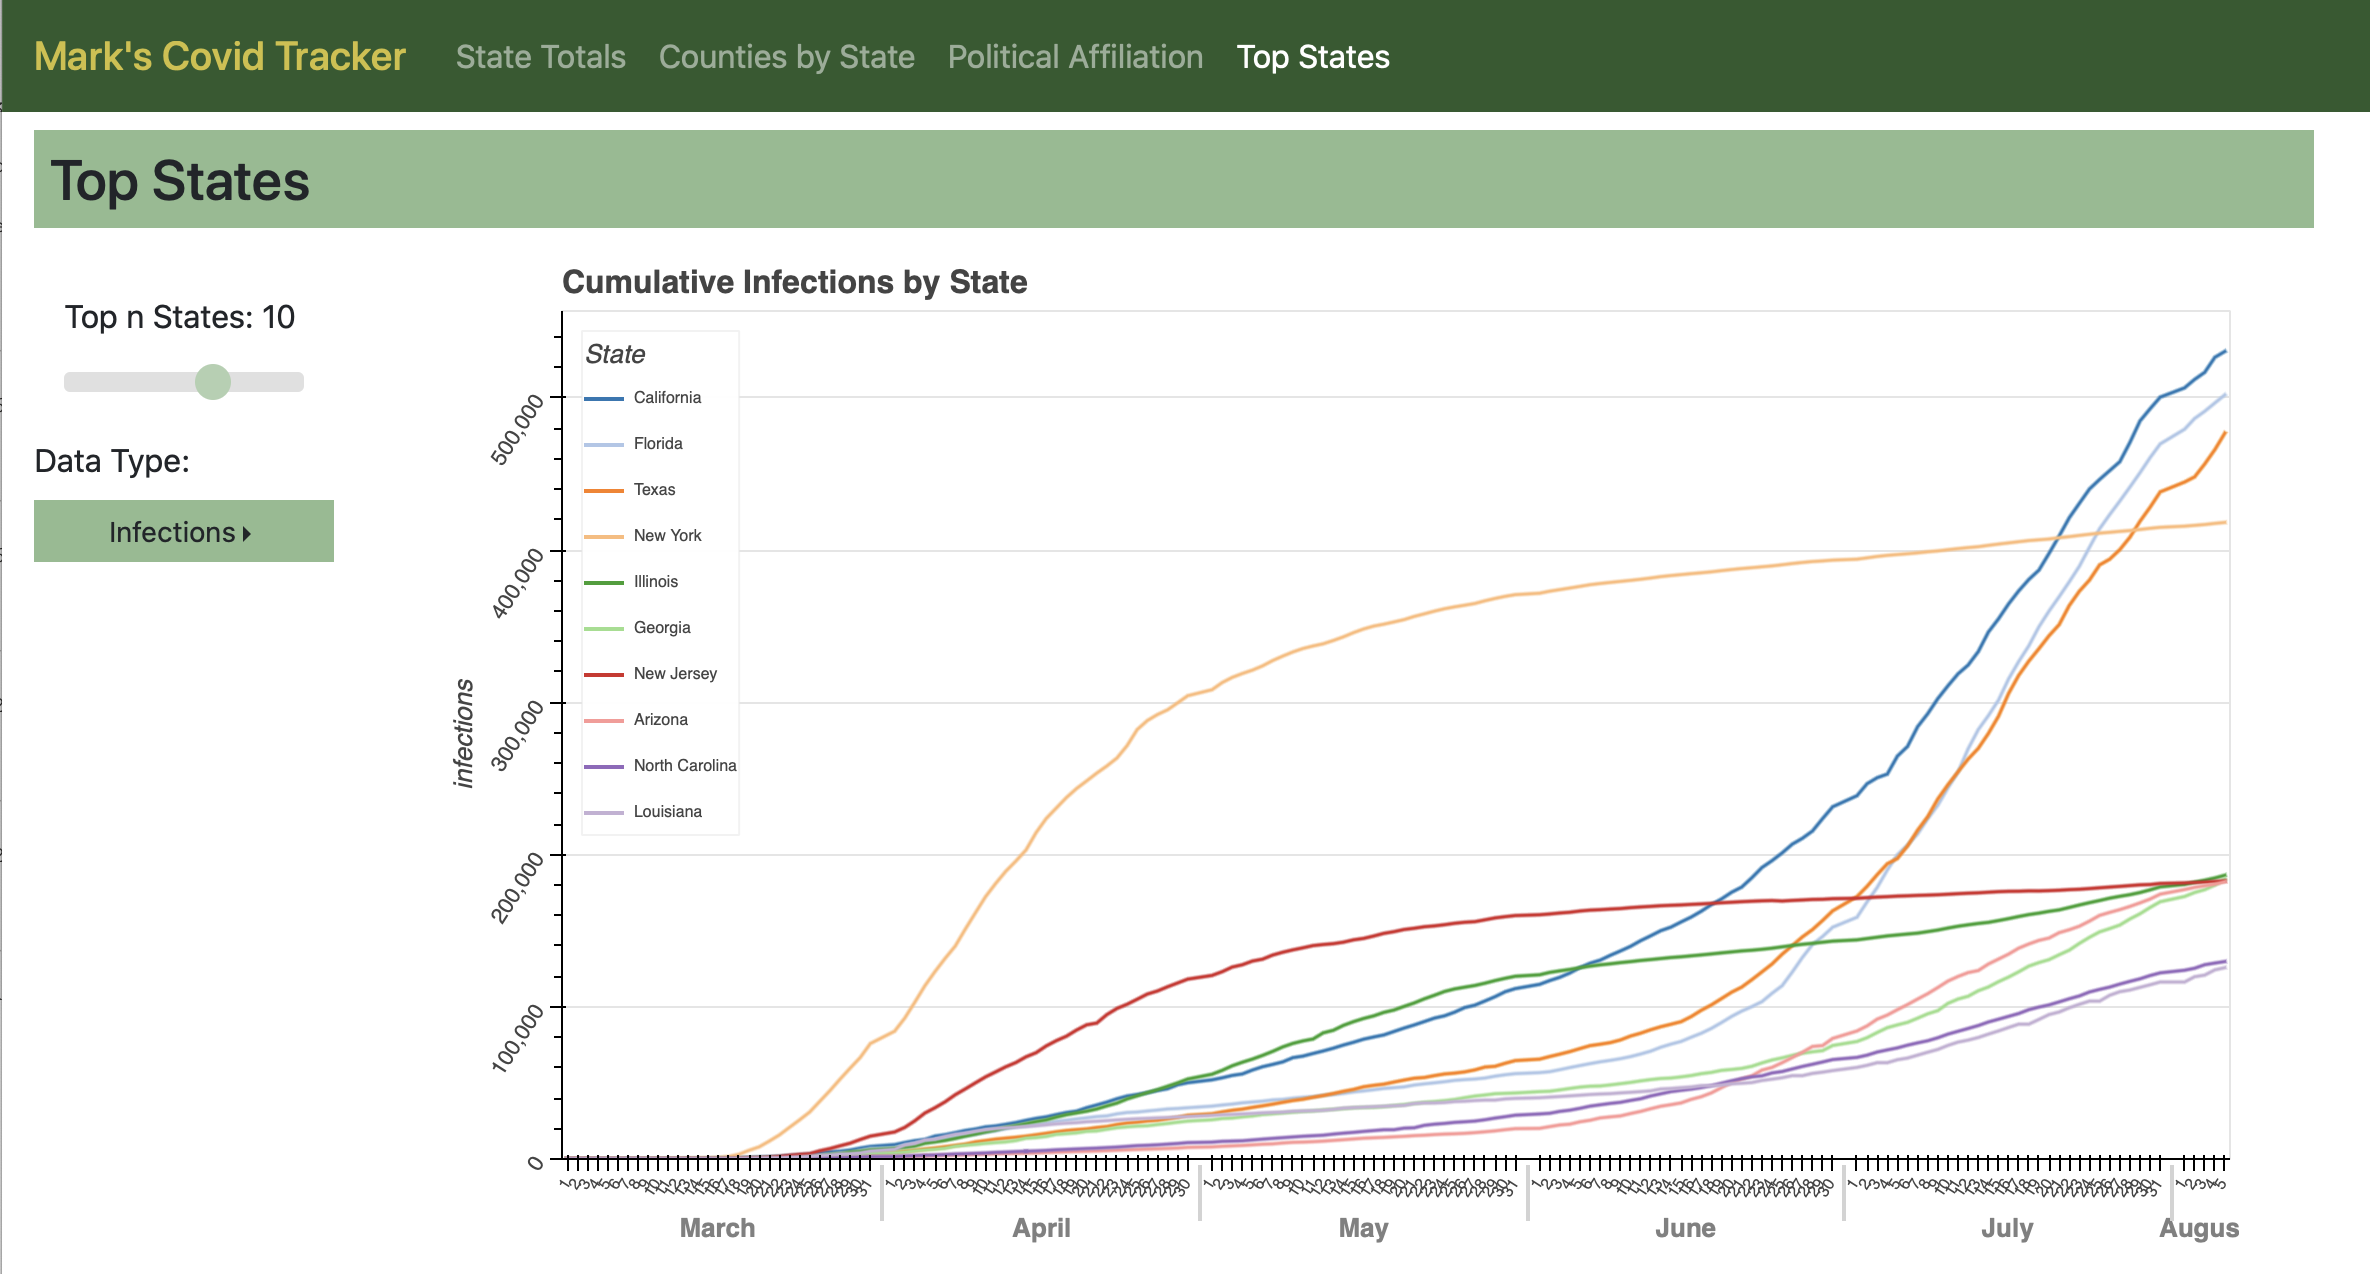
Task: Click the Cumulative Infections by State title
Action: click(x=794, y=282)
